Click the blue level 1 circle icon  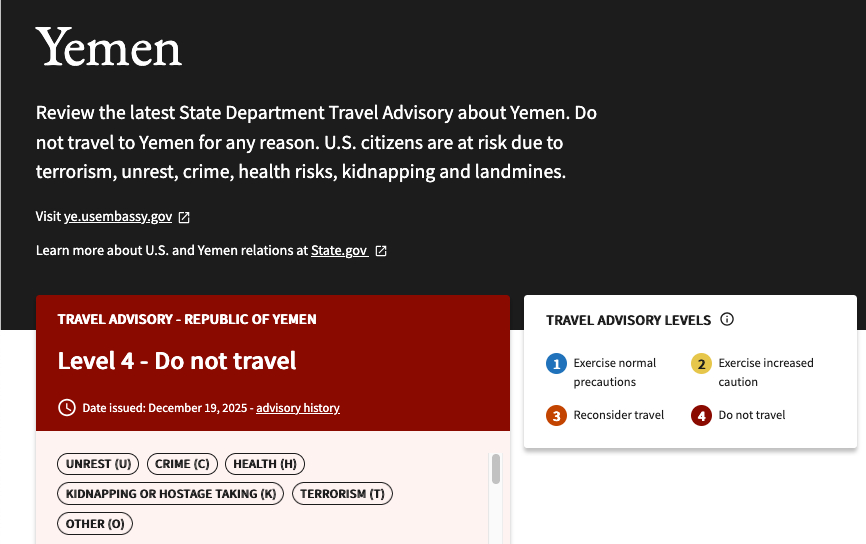(x=556, y=364)
